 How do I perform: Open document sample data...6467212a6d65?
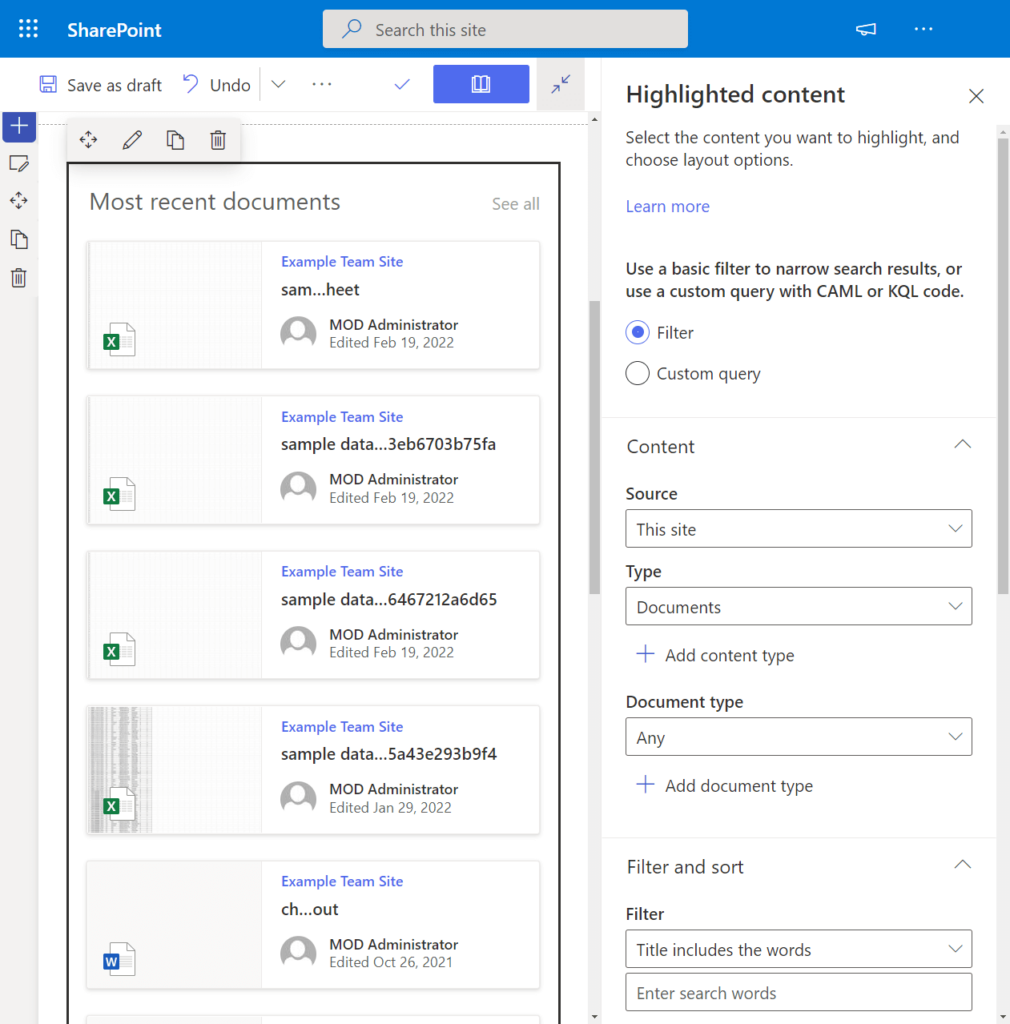tap(388, 599)
